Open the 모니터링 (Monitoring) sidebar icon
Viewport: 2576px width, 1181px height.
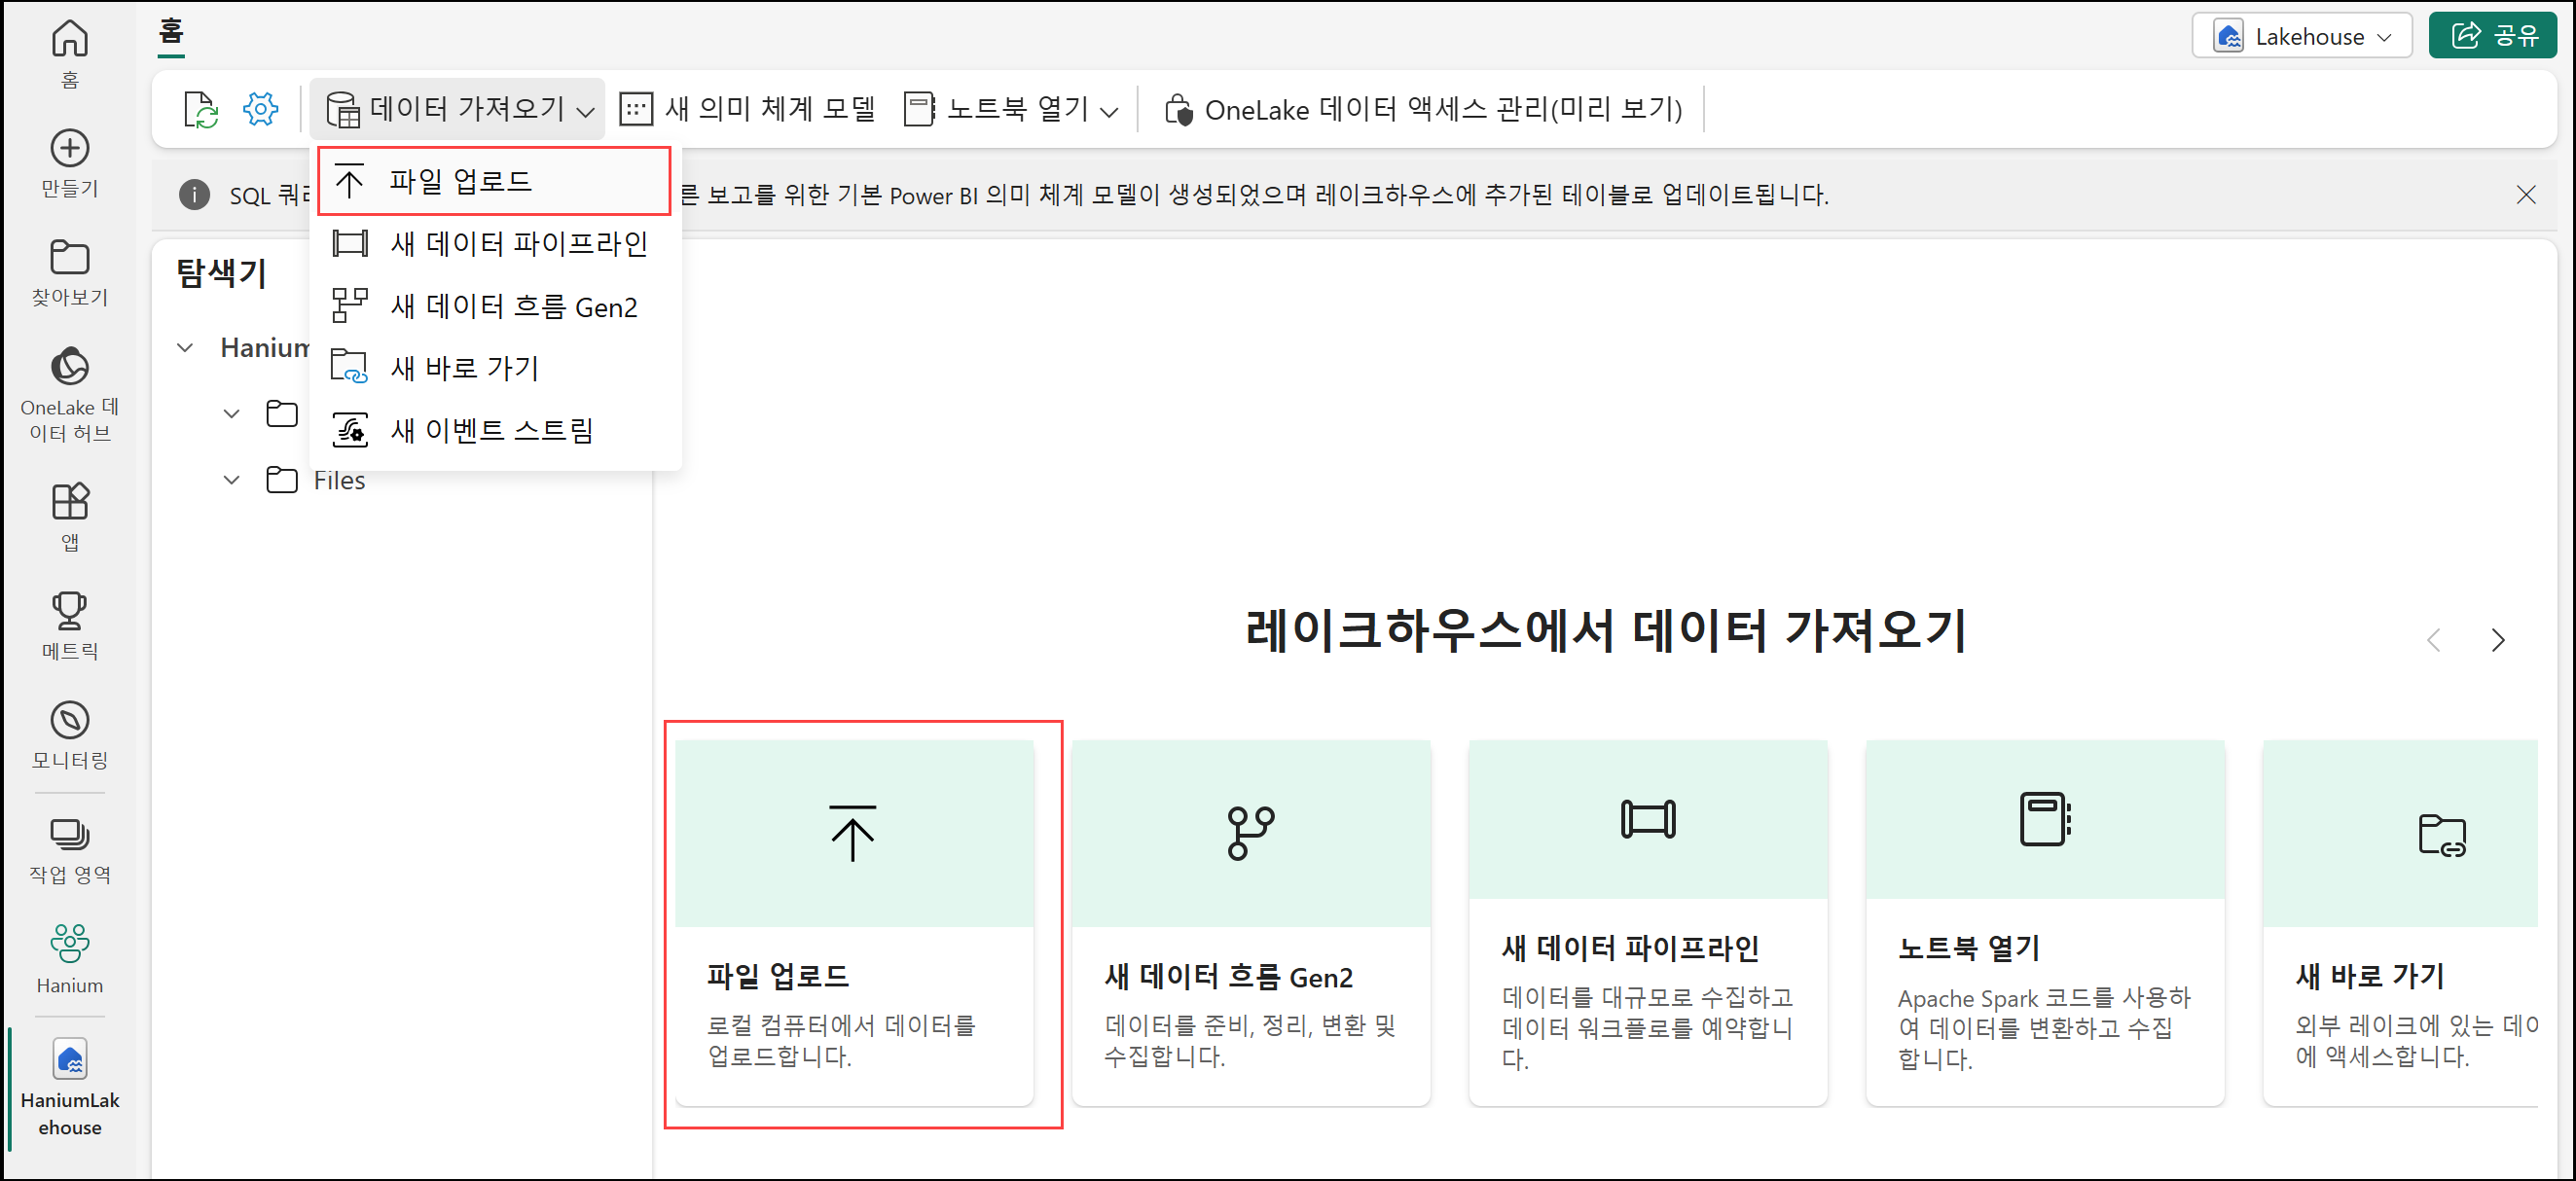pyautogui.click(x=69, y=721)
